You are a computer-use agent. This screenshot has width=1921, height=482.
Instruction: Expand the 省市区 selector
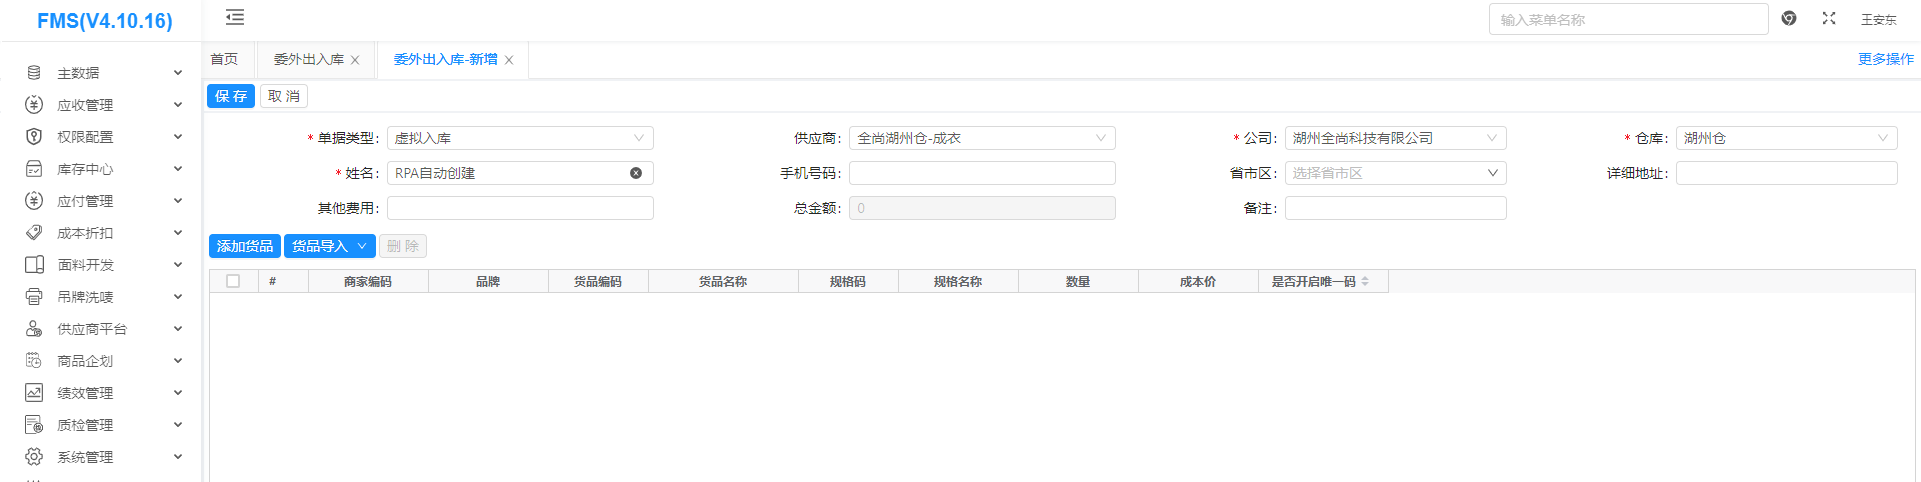point(1395,173)
